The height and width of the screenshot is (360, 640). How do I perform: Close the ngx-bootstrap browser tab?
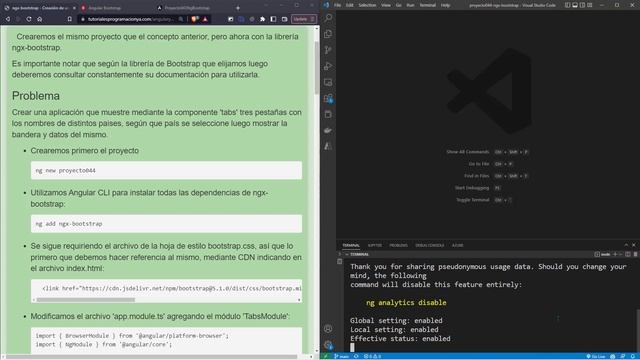(74, 8)
